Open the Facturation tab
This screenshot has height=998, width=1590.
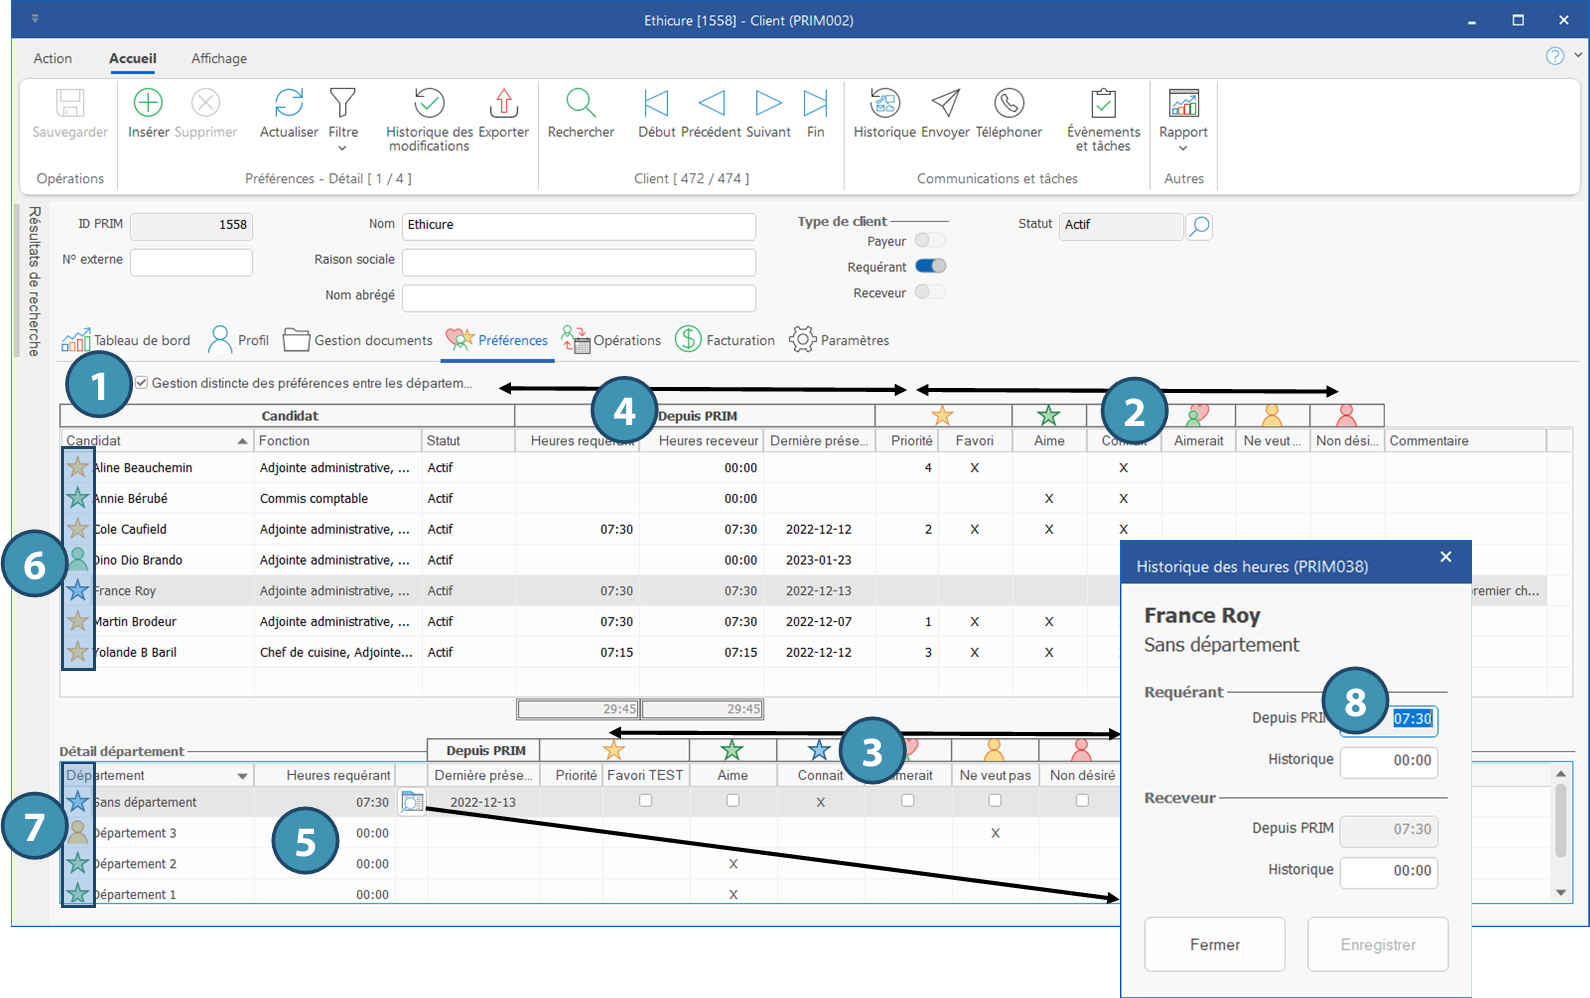point(725,340)
